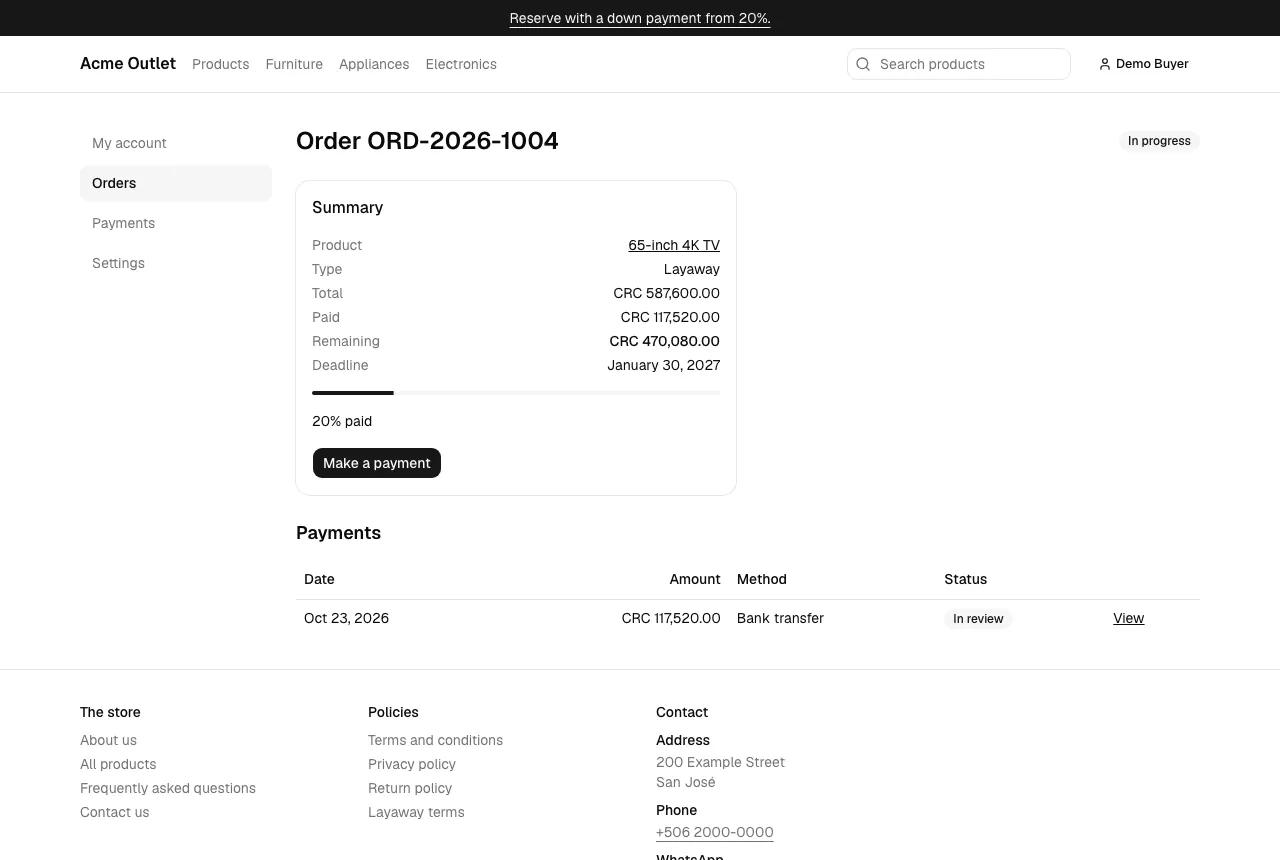
Task: Click the 20% paid progress bar
Action: coord(516,393)
